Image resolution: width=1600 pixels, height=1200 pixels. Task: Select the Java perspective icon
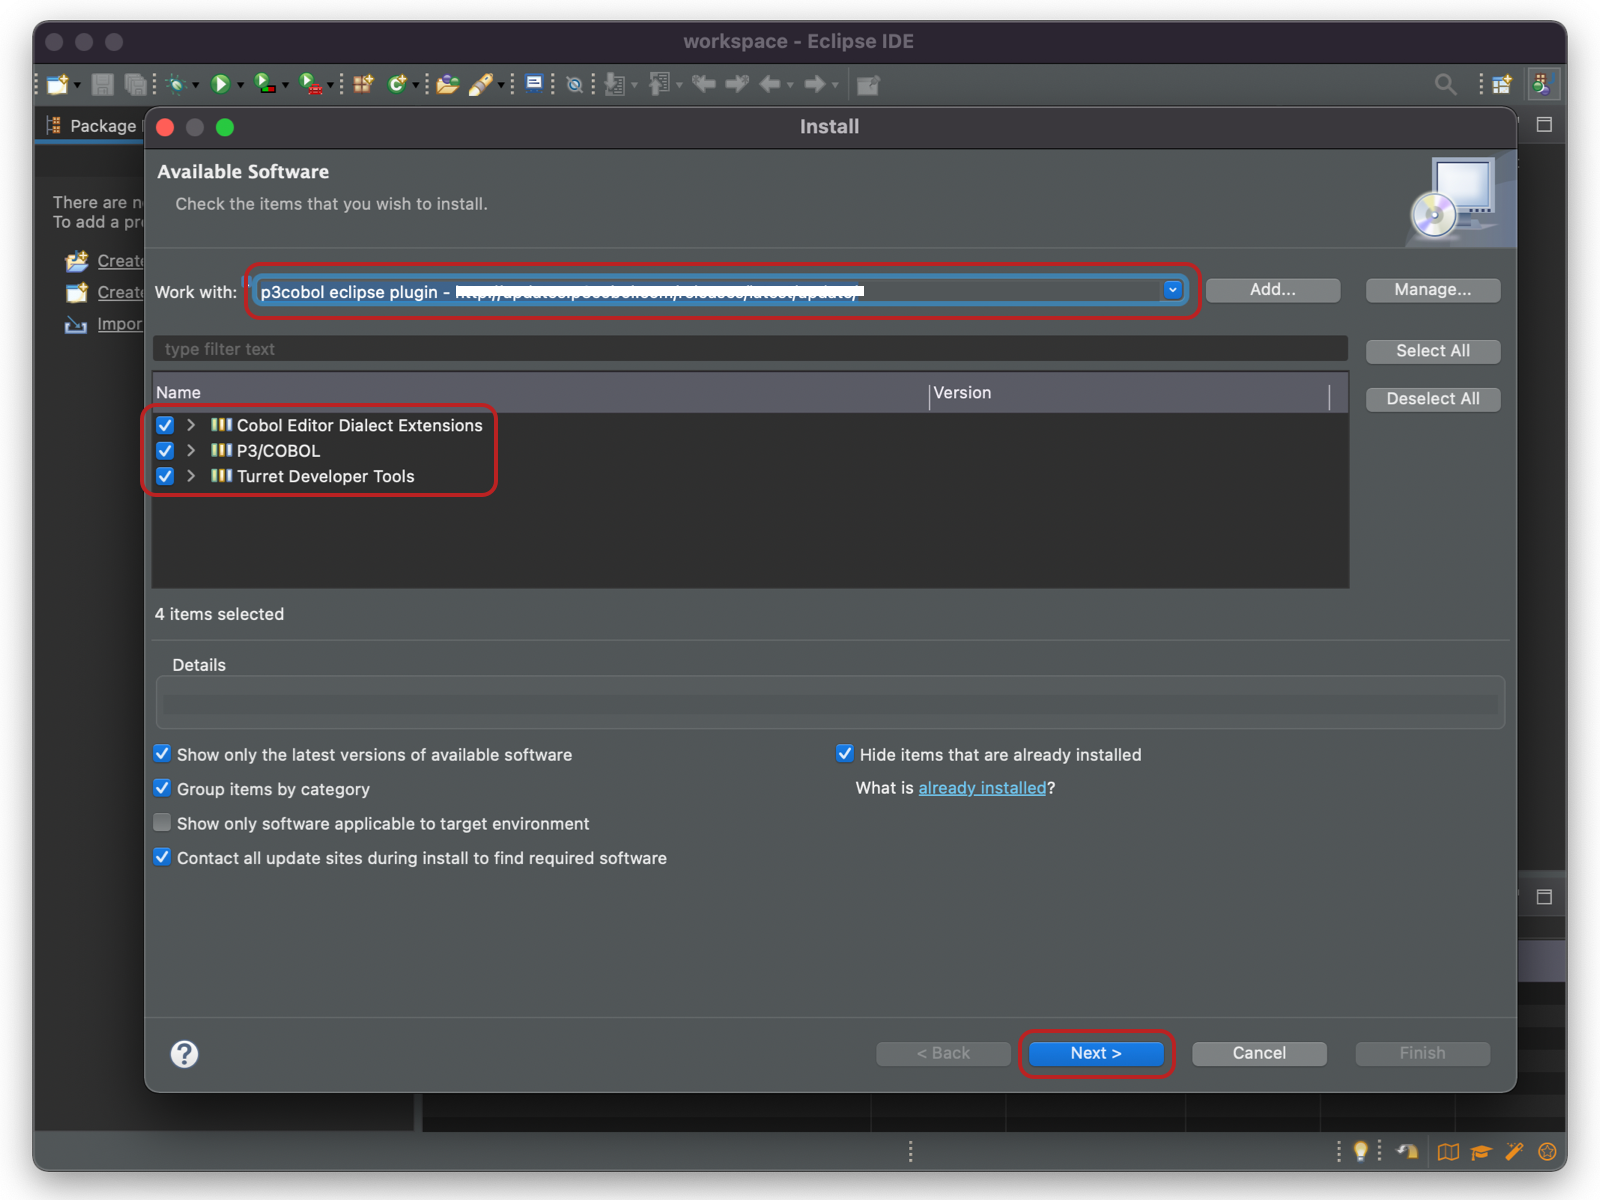[x=1543, y=84]
